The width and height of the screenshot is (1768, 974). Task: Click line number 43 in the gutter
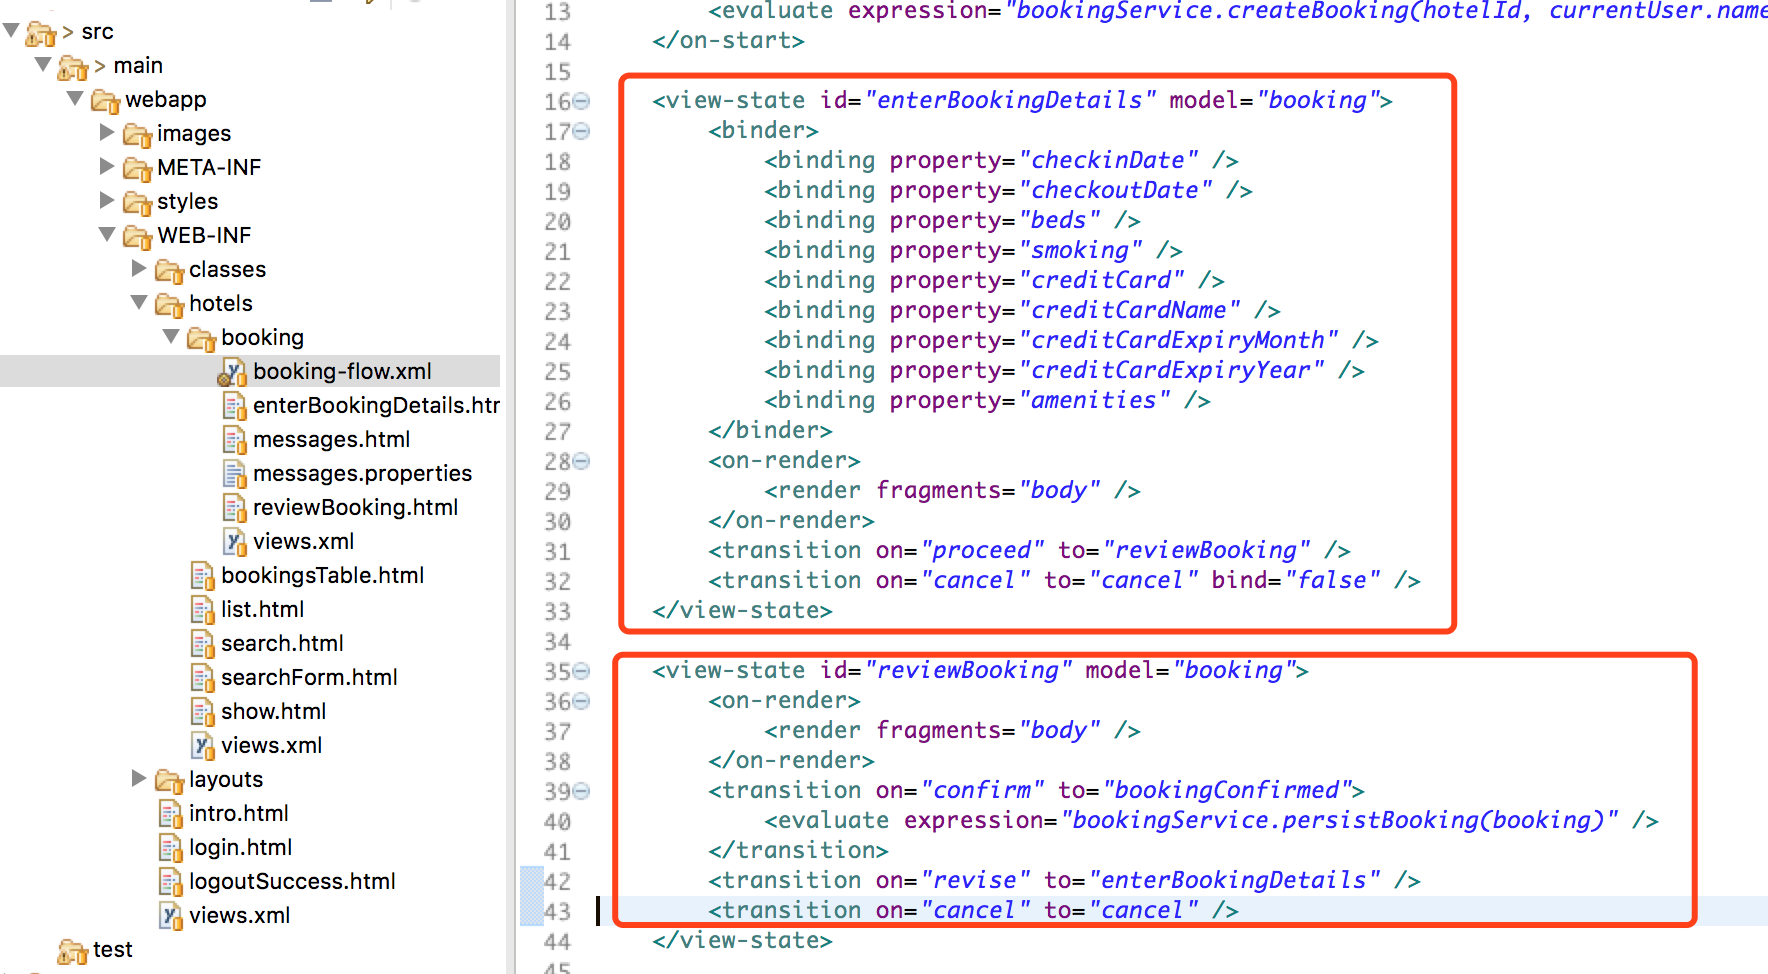pyautogui.click(x=557, y=910)
